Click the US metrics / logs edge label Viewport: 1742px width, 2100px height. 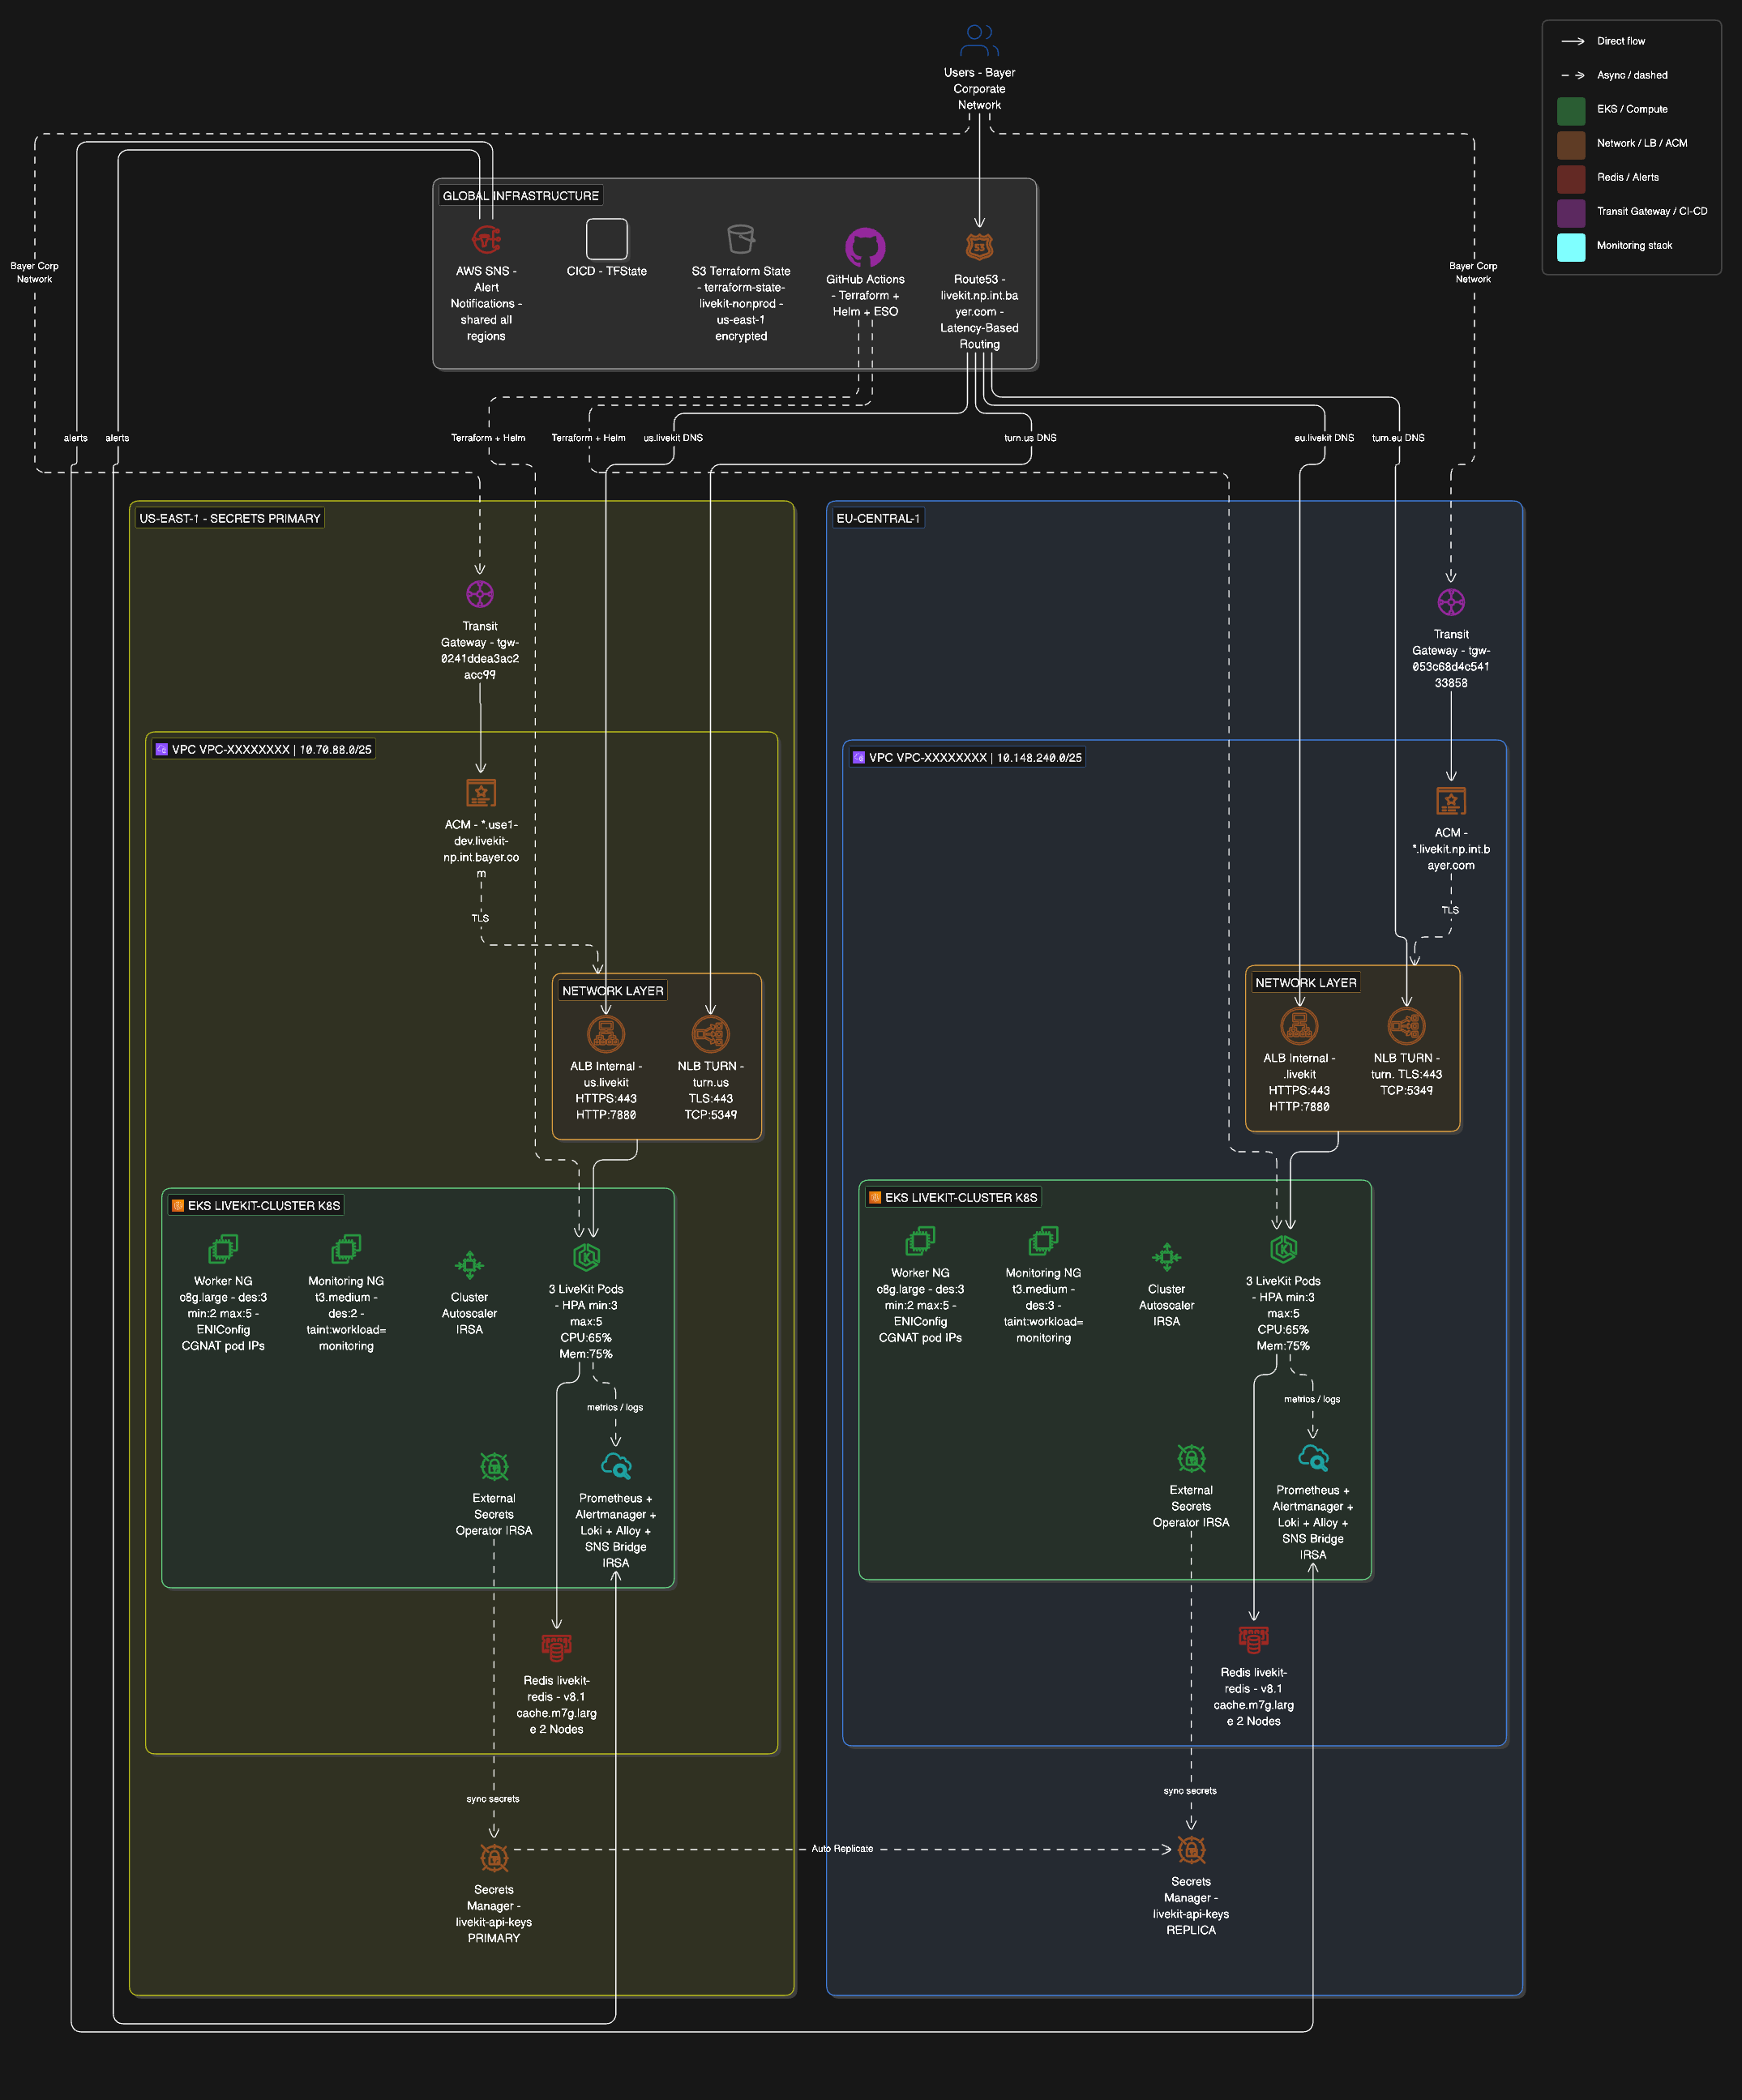(x=615, y=1407)
